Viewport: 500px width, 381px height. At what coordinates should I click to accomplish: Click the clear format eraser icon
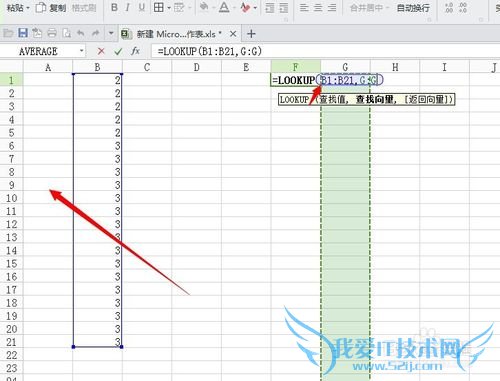pos(245,7)
